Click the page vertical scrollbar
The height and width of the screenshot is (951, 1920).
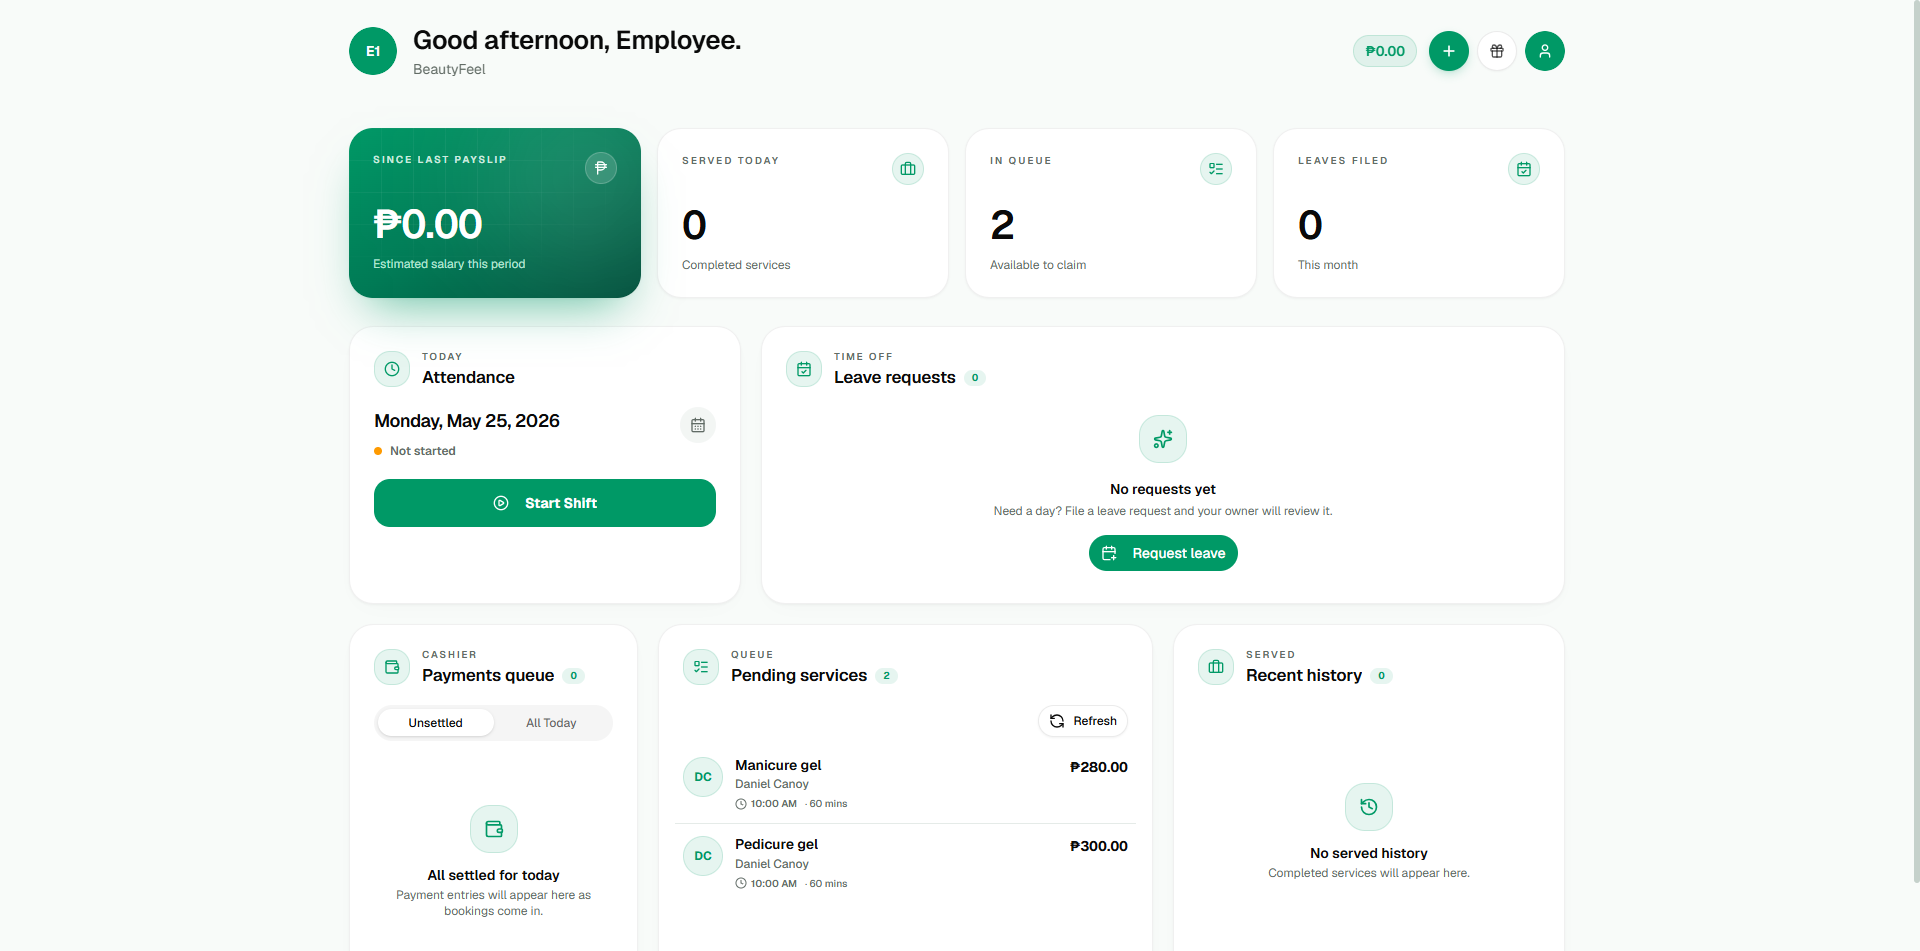(x=1915, y=442)
